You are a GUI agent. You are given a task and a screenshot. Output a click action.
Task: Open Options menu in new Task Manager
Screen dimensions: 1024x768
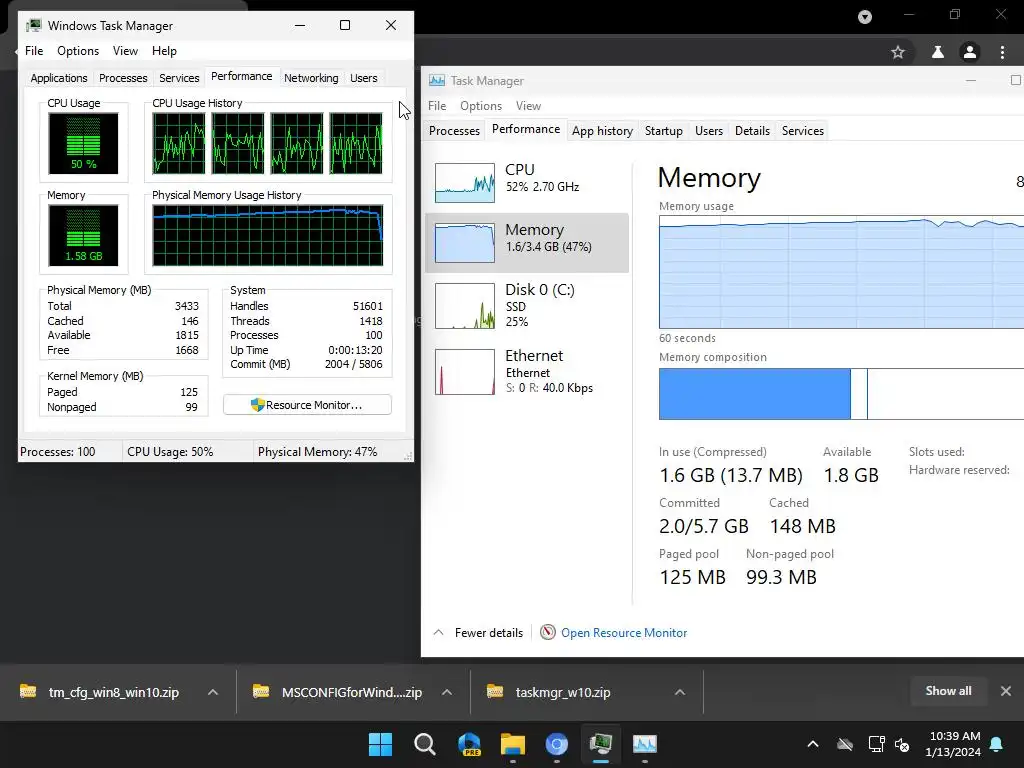pos(481,106)
